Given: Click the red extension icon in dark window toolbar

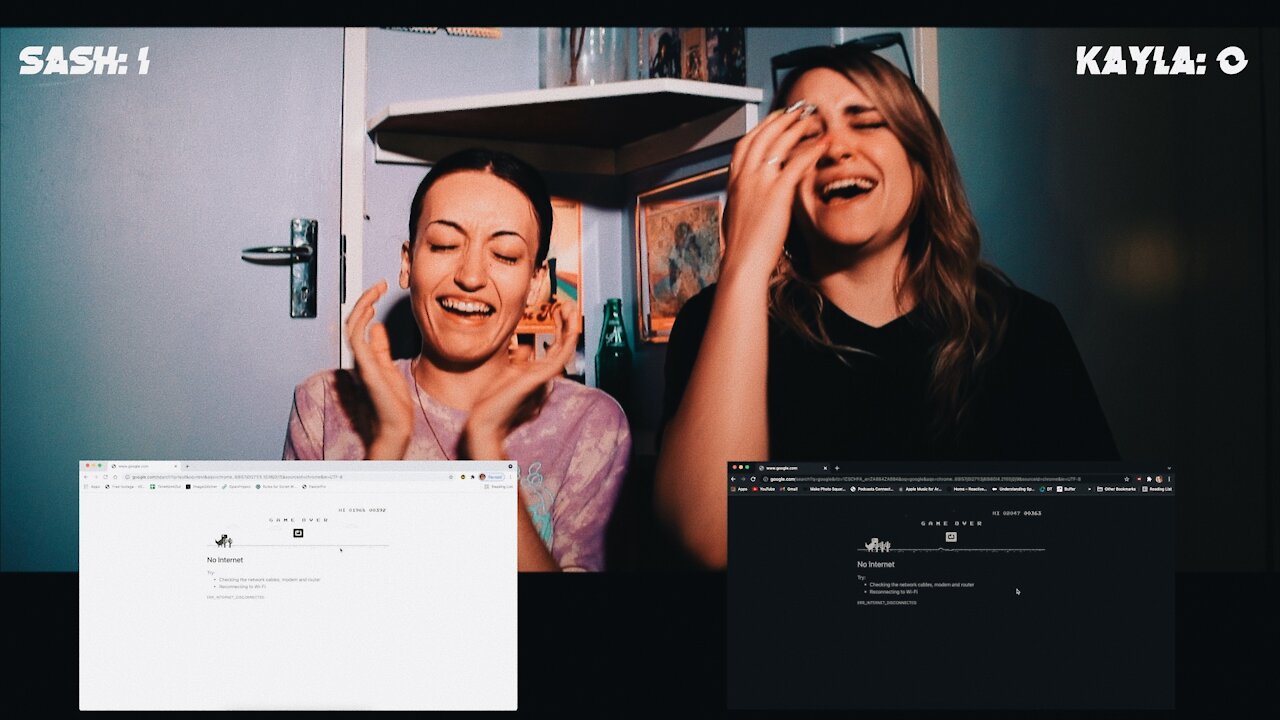Looking at the screenshot, I should pos(1140,479).
